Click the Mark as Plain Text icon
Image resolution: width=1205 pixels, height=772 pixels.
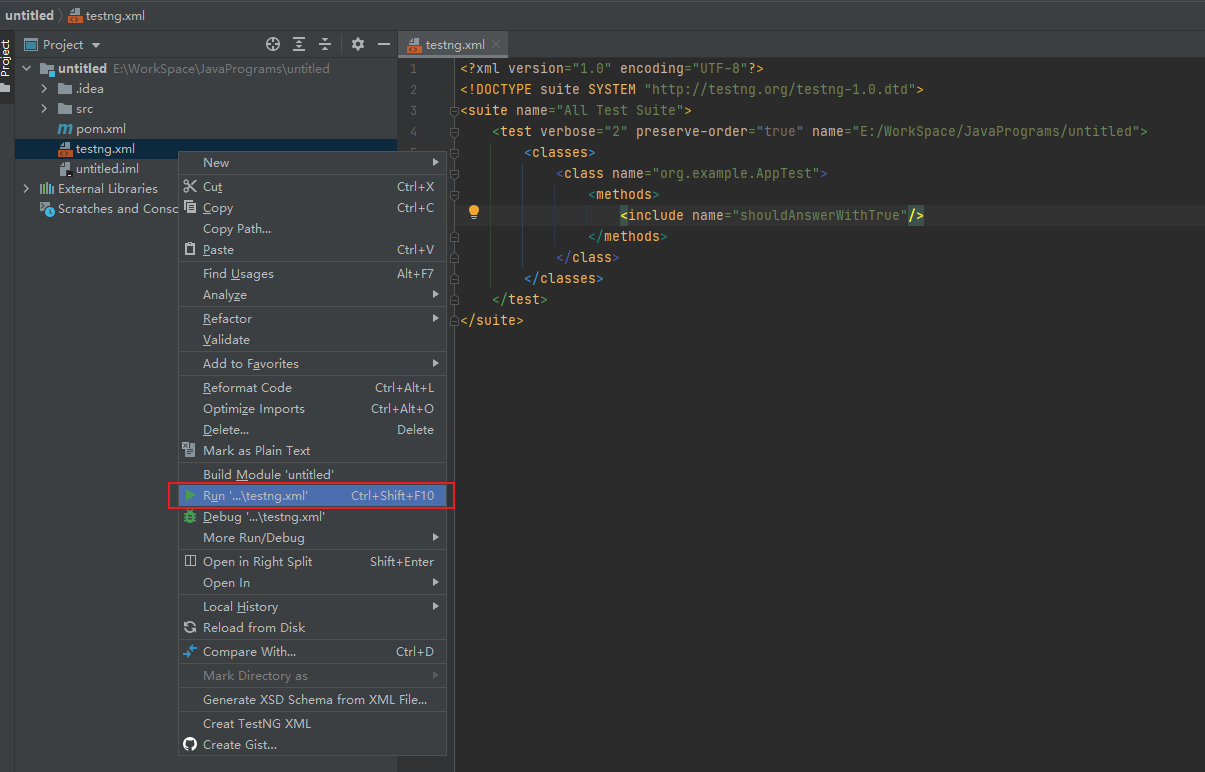[x=190, y=450]
